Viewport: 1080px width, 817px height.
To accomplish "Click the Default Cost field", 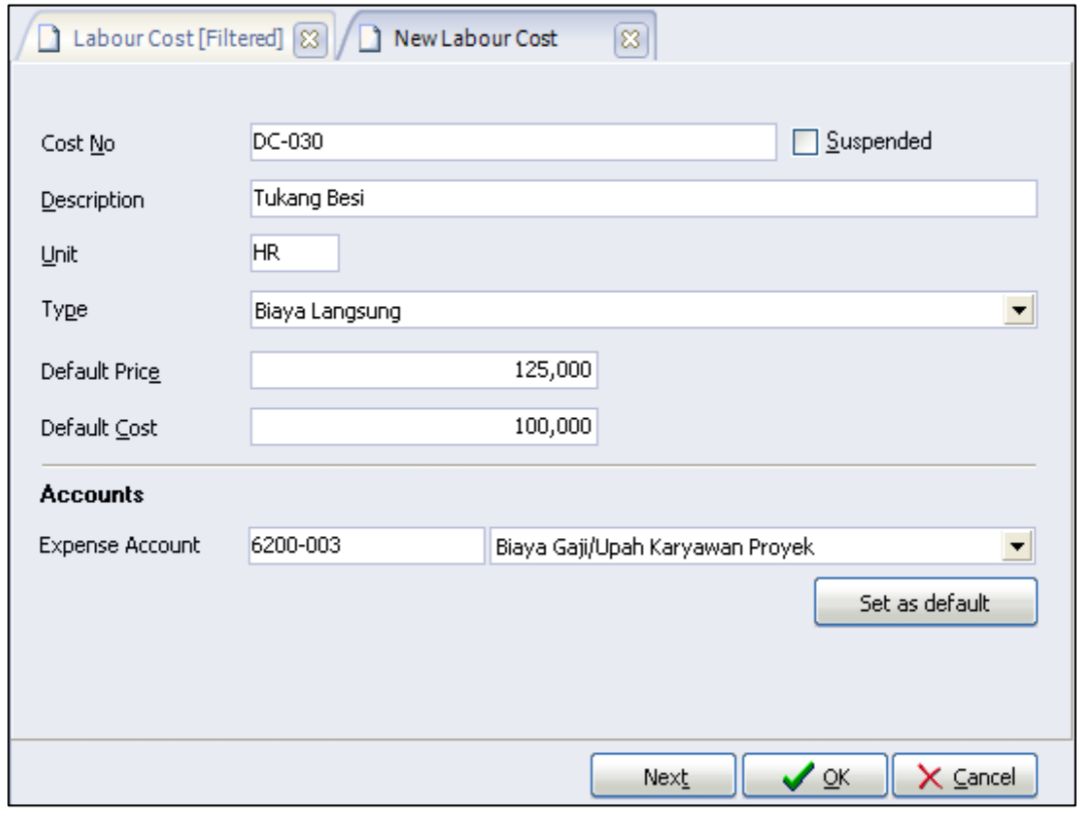I will coord(424,428).
